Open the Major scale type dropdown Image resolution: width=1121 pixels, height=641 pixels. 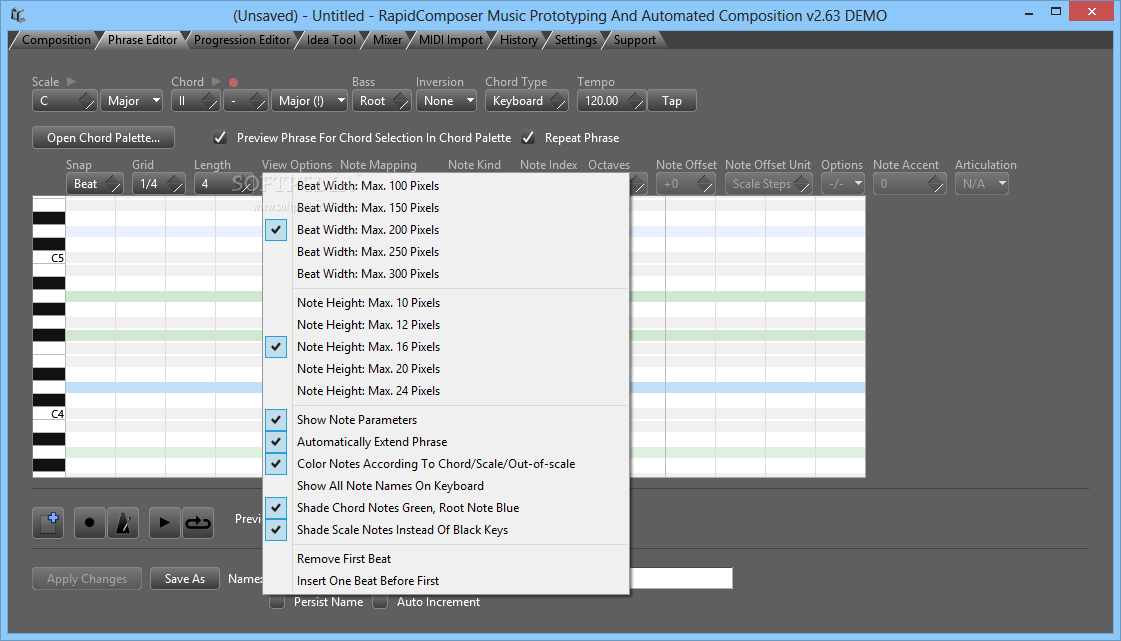[x=132, y=101]
